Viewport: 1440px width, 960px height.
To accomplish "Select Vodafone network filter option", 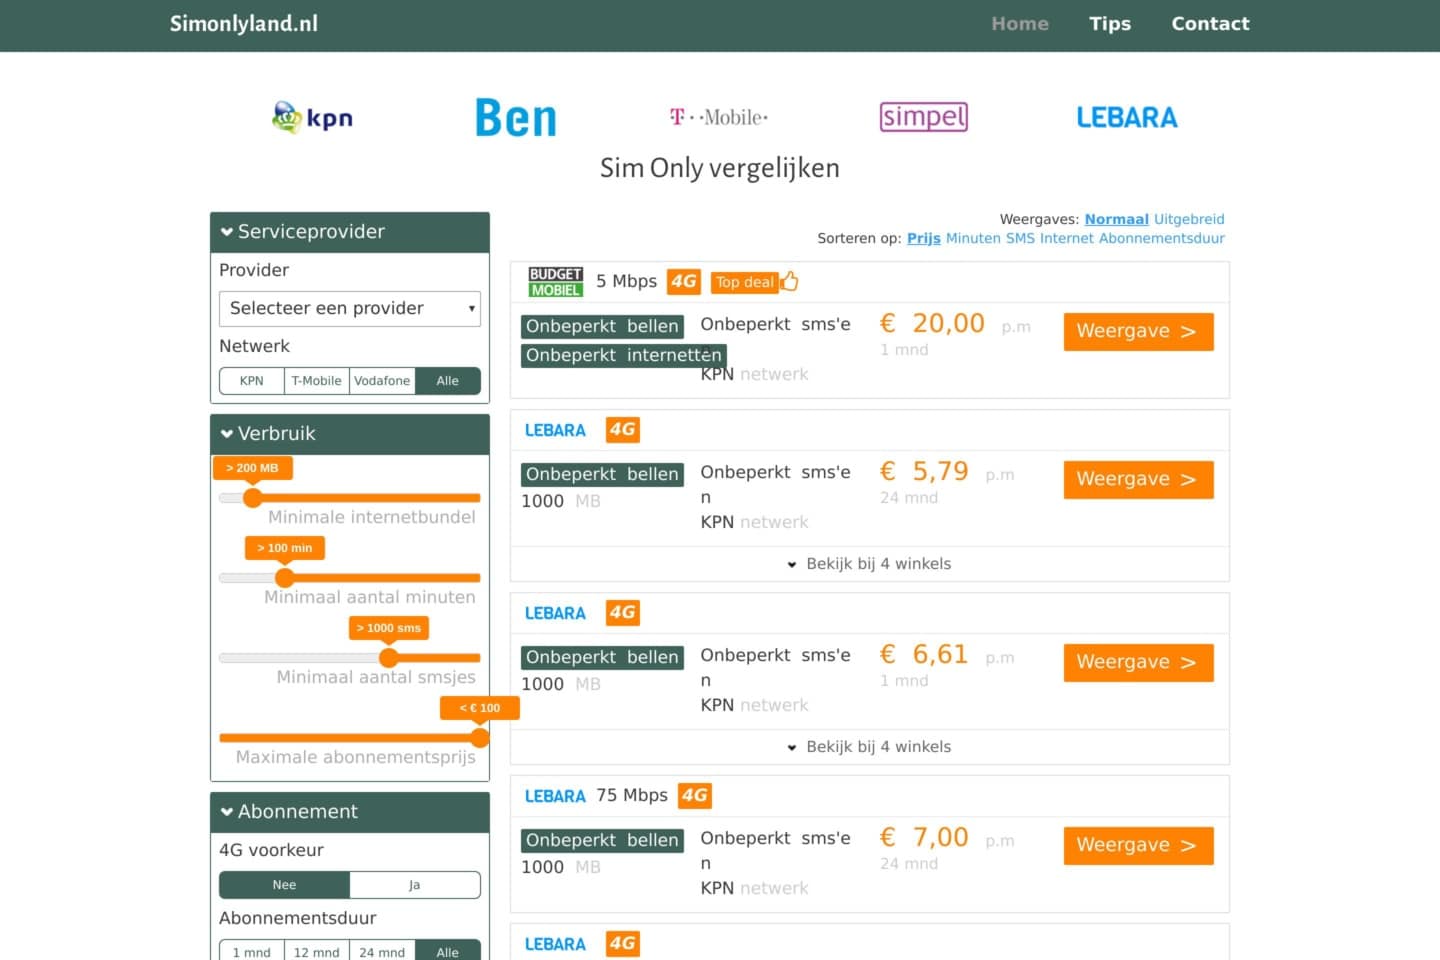I will click(x=382, y=381).
